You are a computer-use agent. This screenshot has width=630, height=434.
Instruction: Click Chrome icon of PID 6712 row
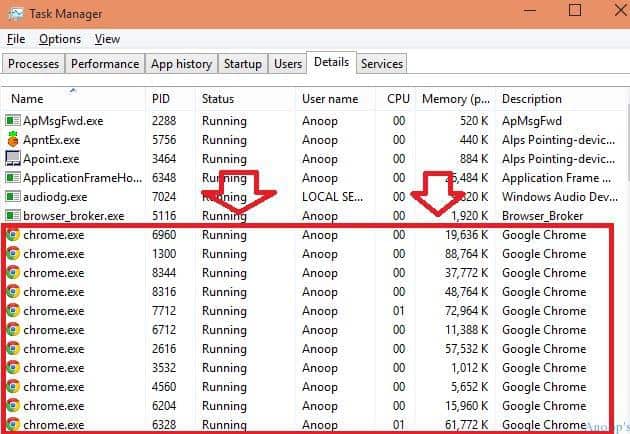[13, 330]
